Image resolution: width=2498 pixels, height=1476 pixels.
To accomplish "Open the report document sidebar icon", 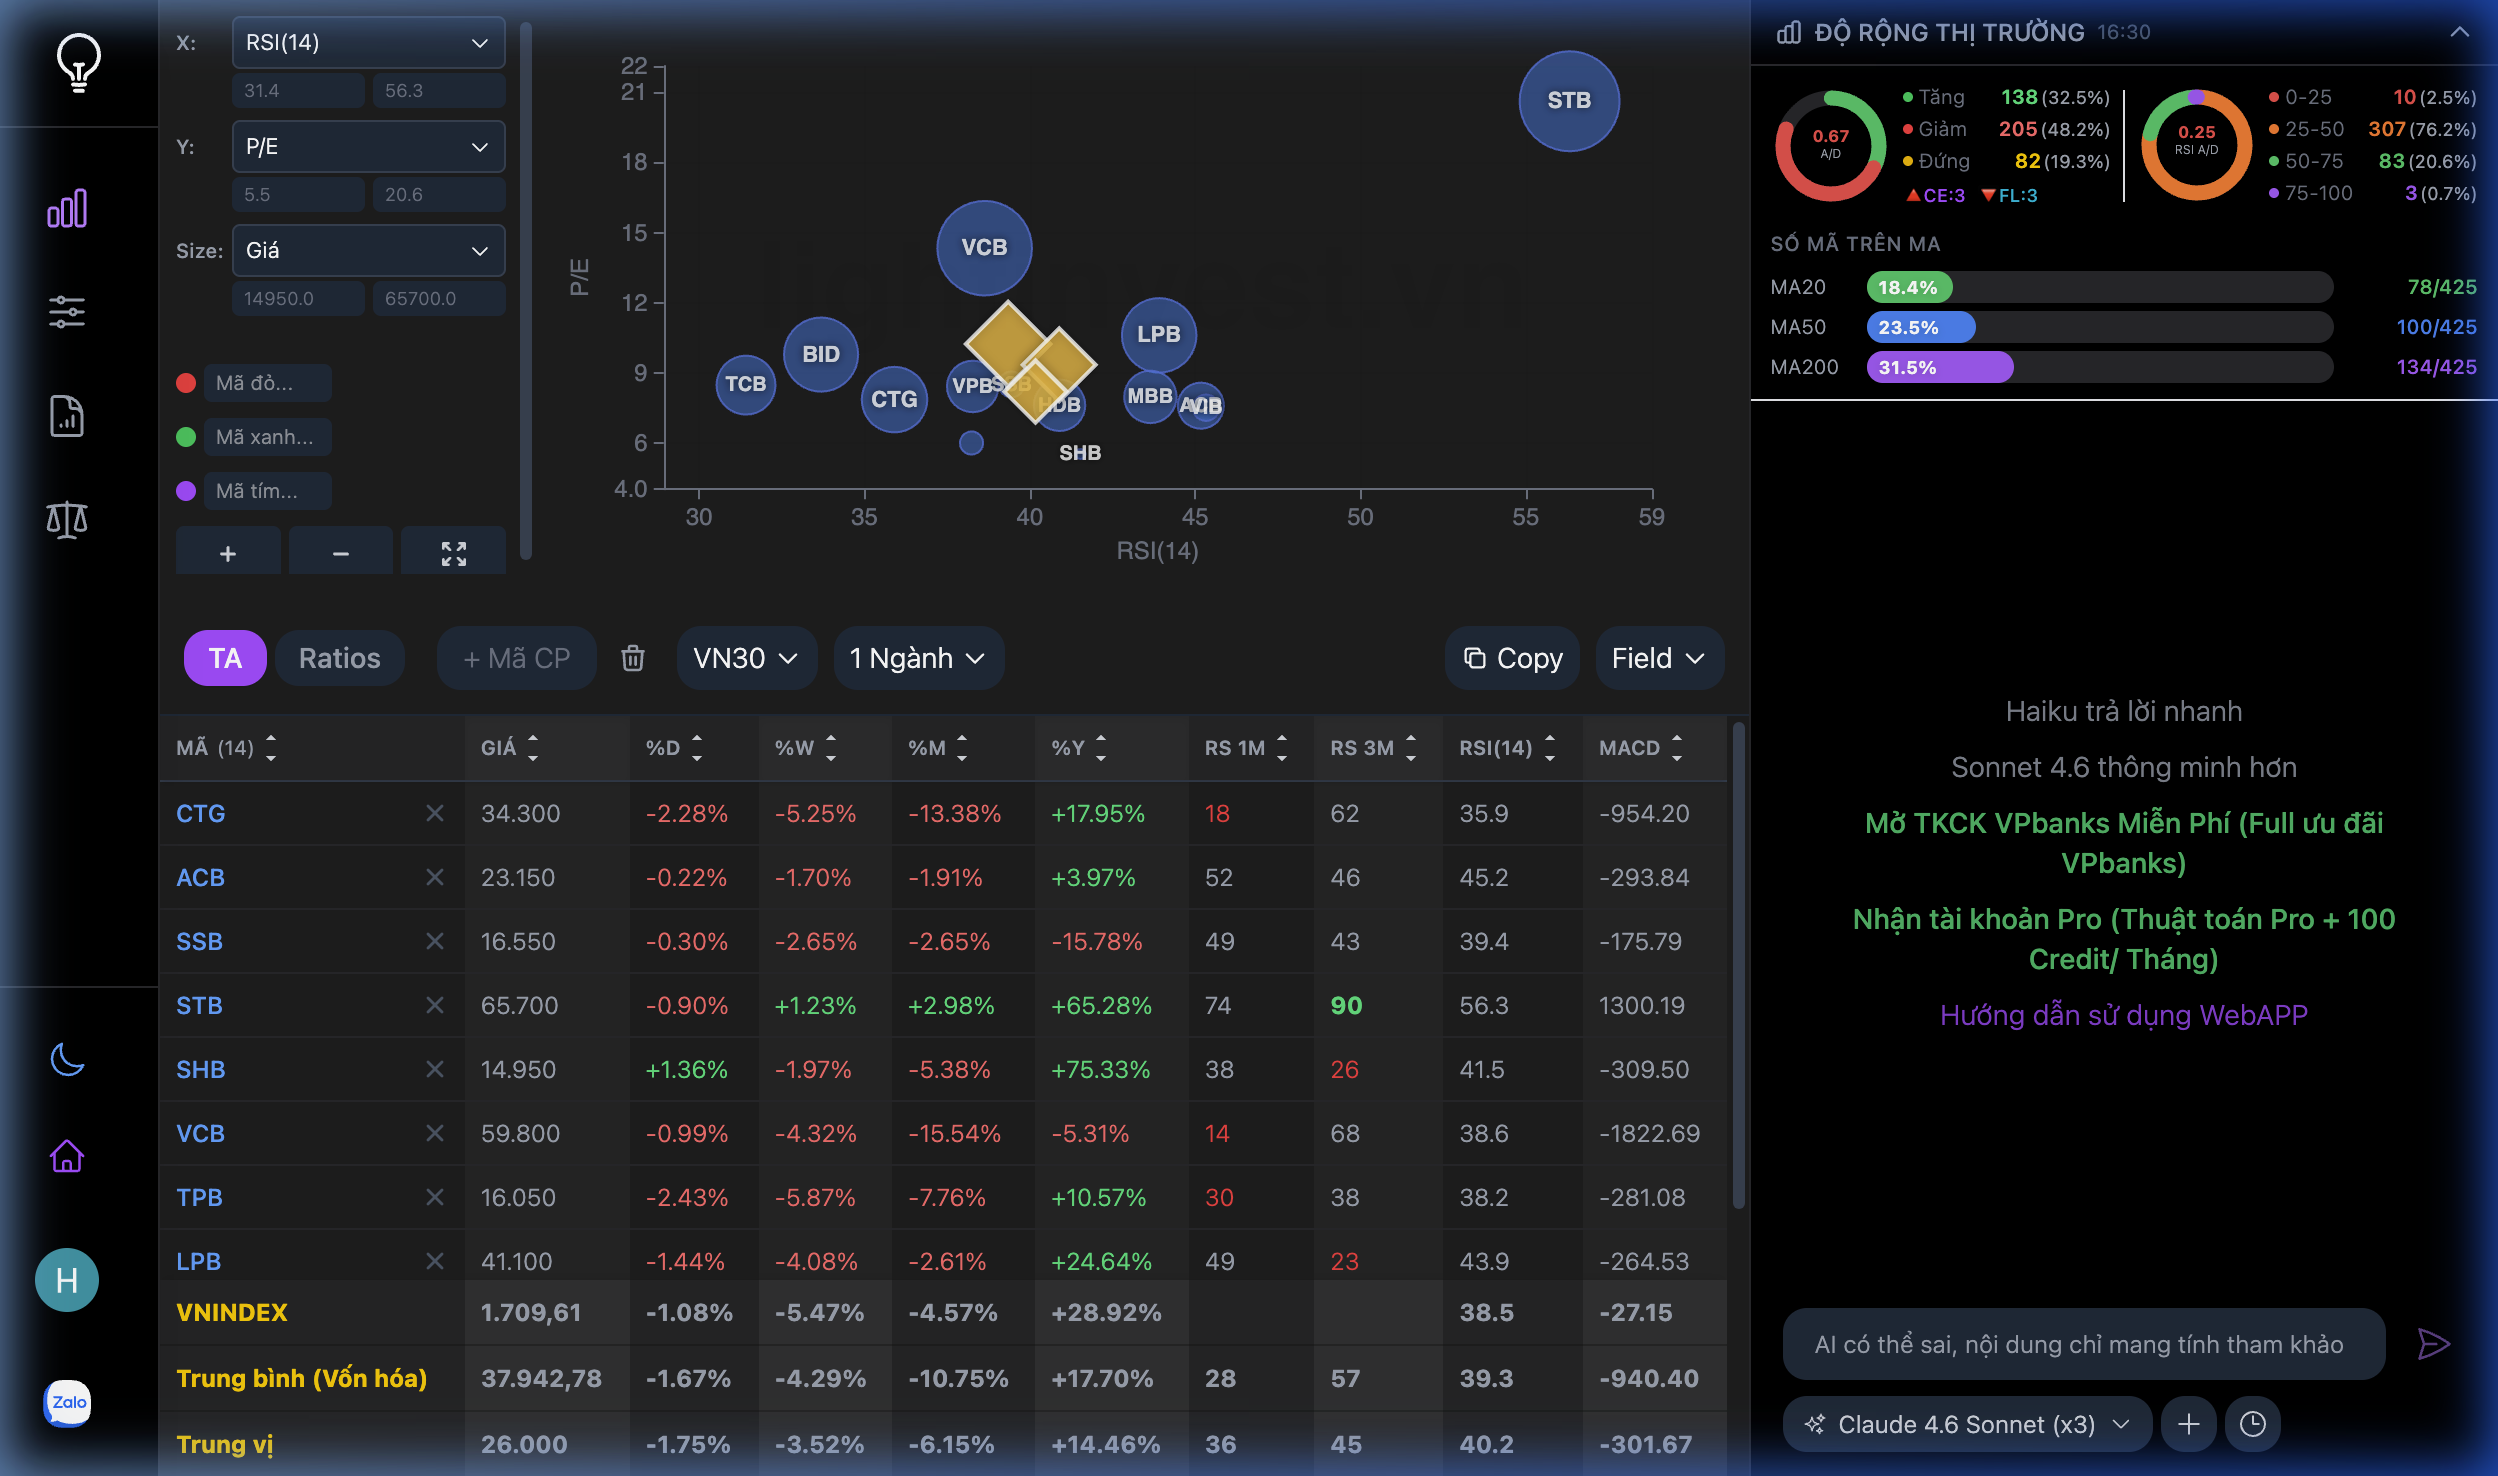I will 67,416.
